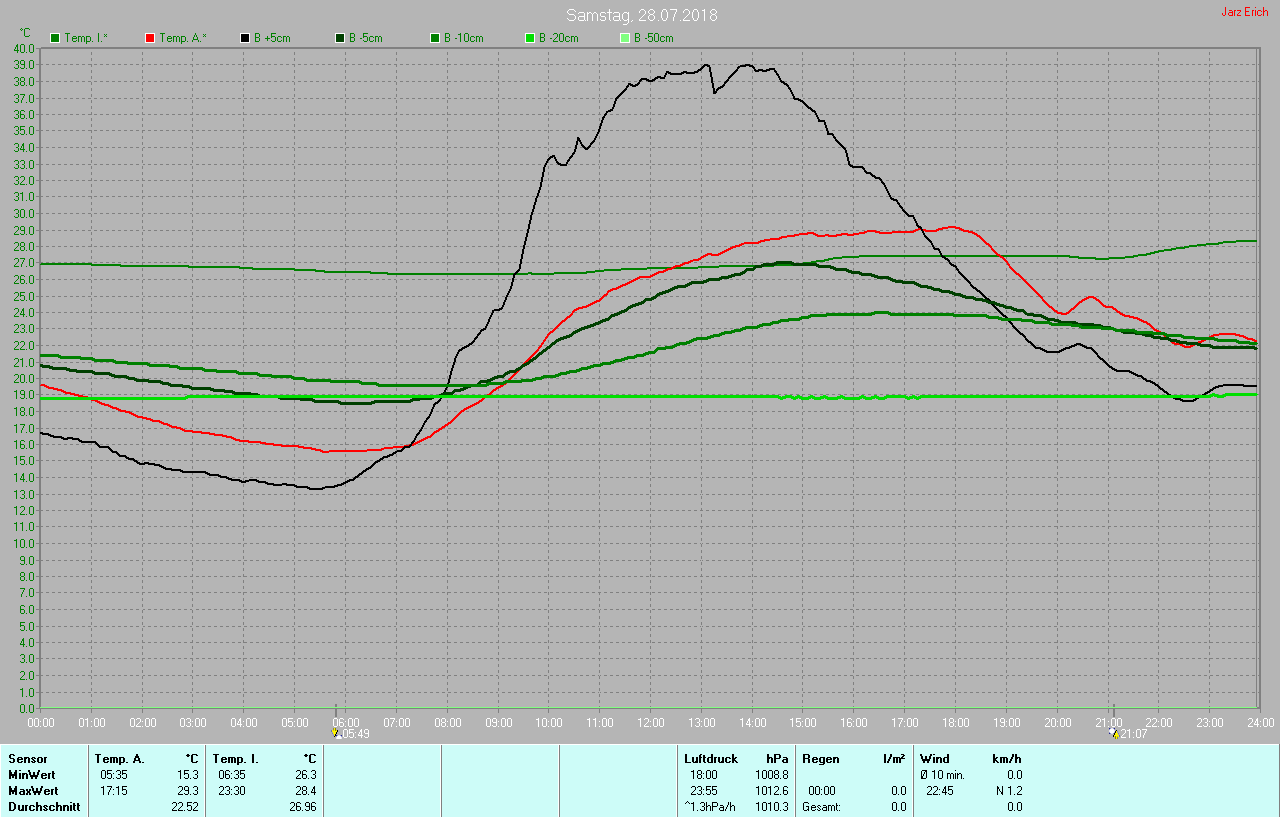Viewport: 1280px width, 817px height.
Task: Click the Durchschnitt row label
Action: [44, 807]
